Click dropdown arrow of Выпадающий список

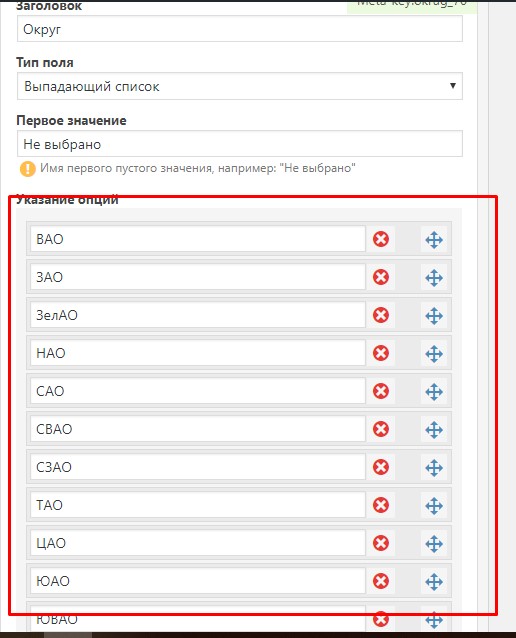coord(453,85)
